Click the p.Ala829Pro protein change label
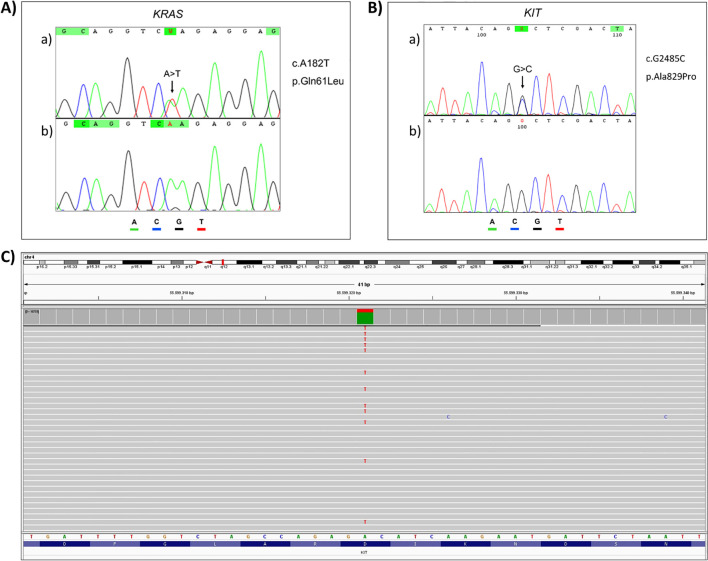The height and width of the screenshot is (561, 708). pyautogui.click(x=671, y=76)
